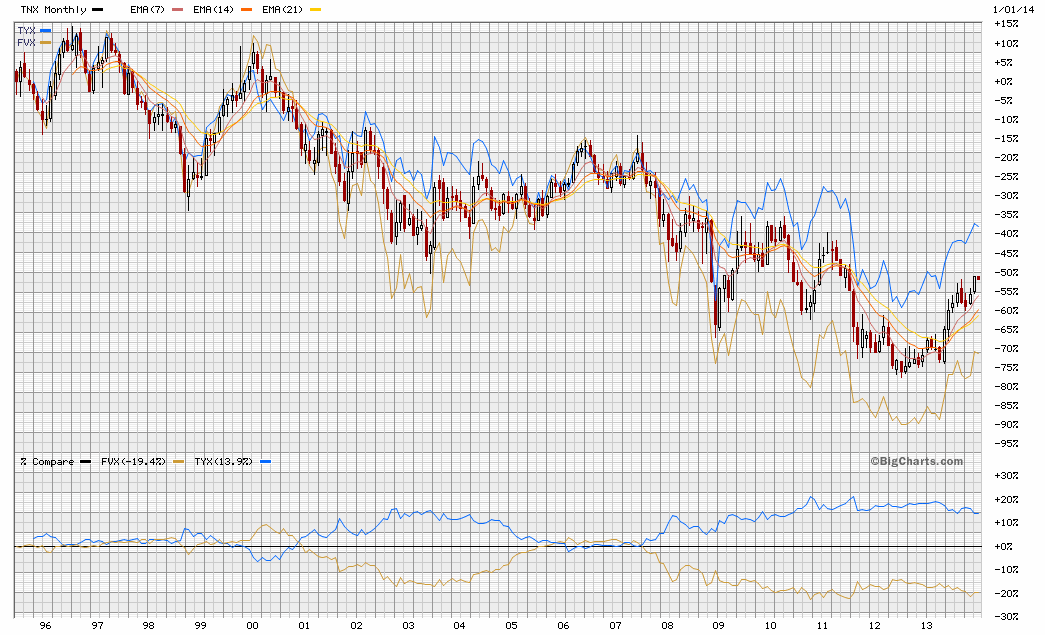Click the 00 year label on x-axis
This screenshot has width=1045, height=635.
coord(253,626)
